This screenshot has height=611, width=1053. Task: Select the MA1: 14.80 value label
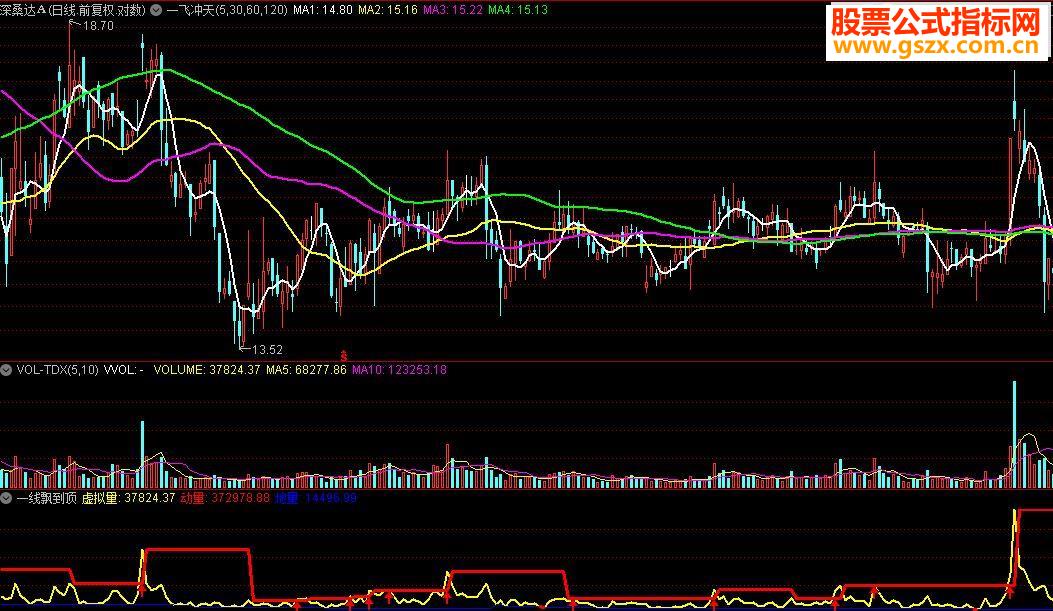click(x=323, y=10)
